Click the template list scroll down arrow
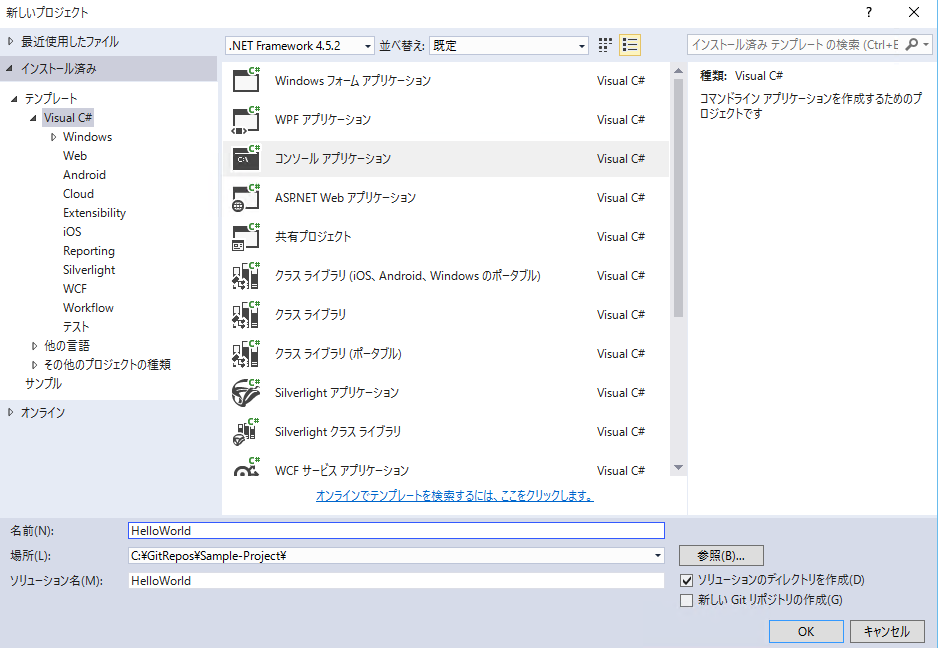Screen dimensions: 938x648 click(x=678, y=467)
